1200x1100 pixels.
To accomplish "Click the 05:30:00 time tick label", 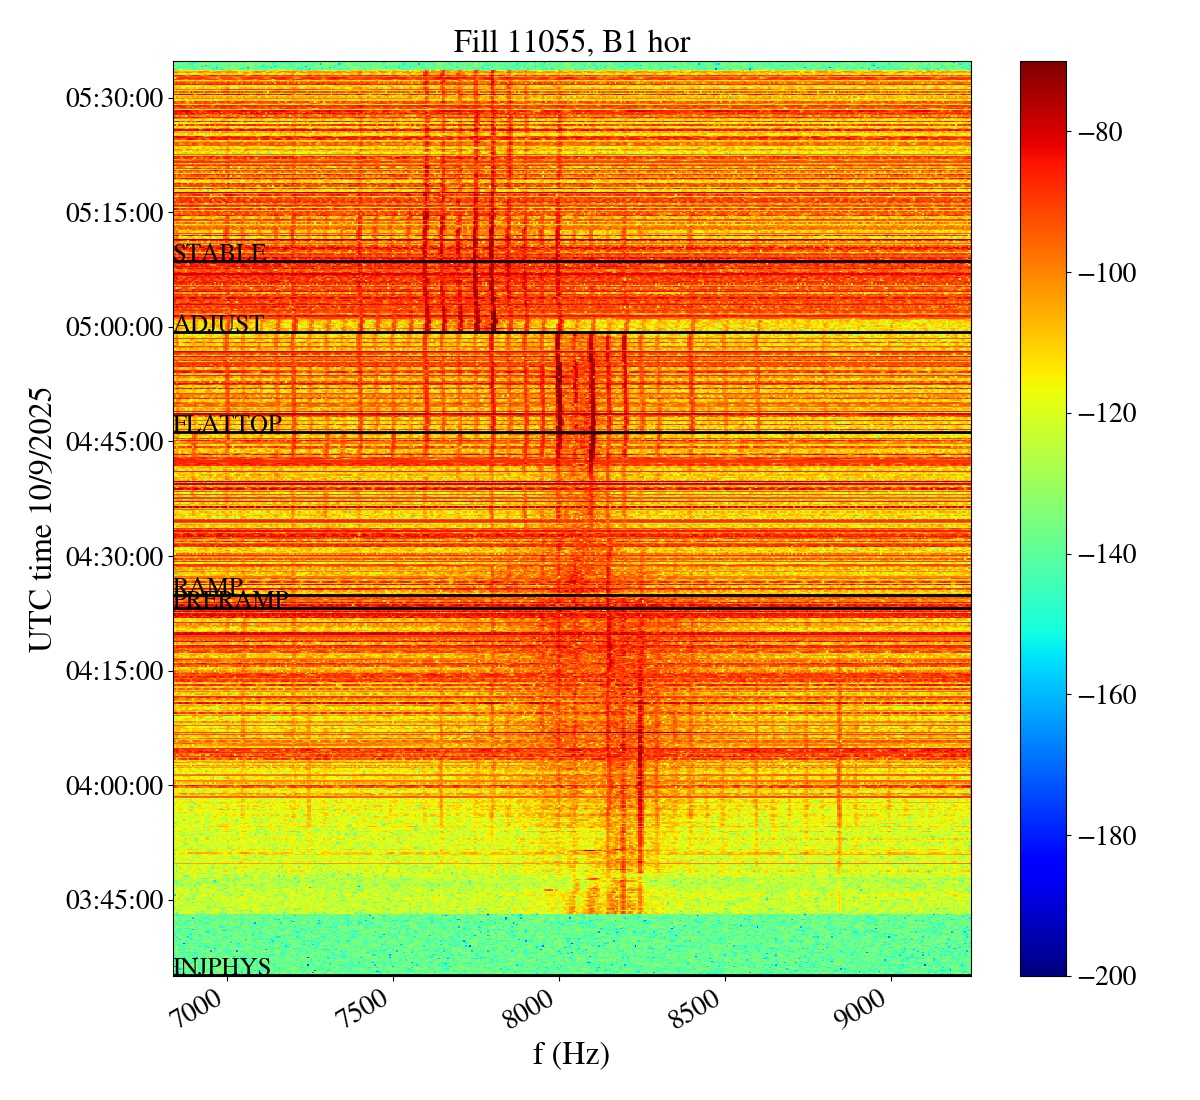I will point(114,98).
